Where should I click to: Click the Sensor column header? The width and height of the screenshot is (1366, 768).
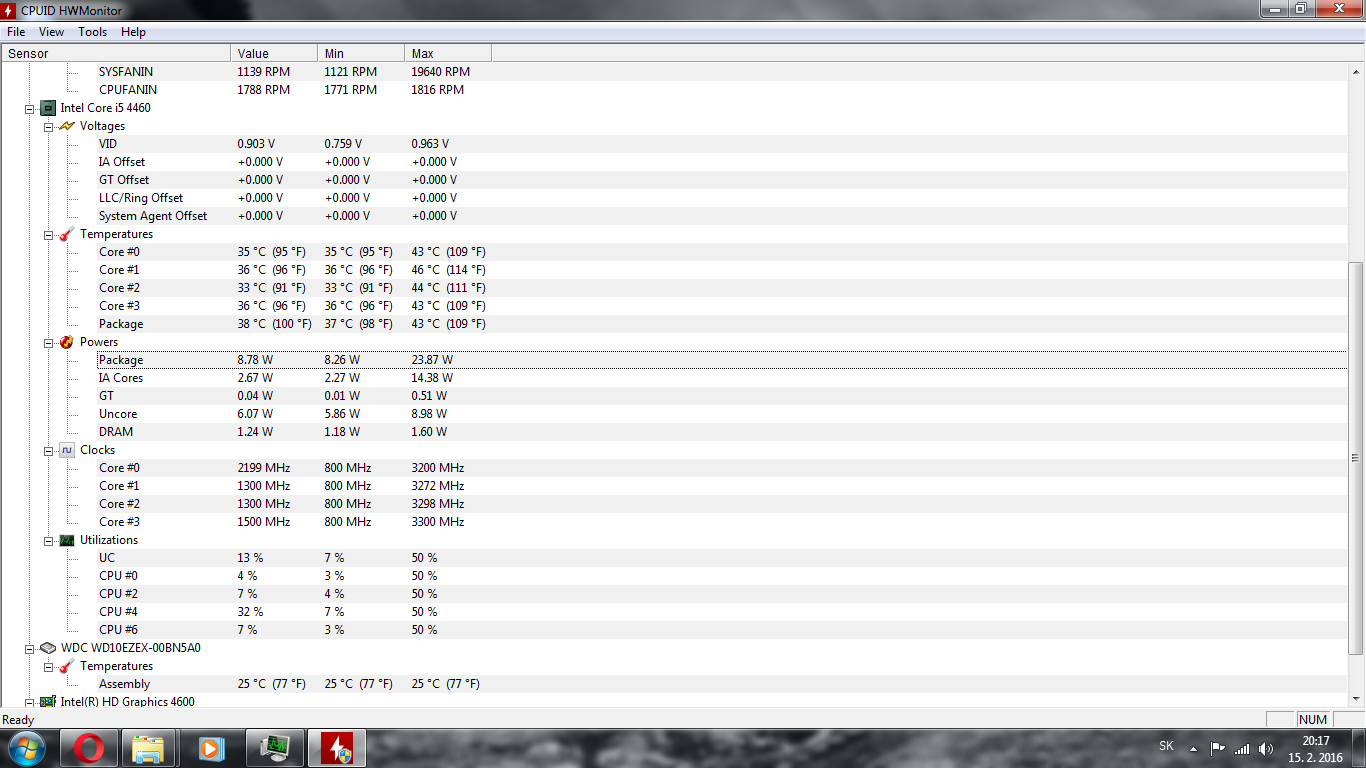tap(116, 53)
